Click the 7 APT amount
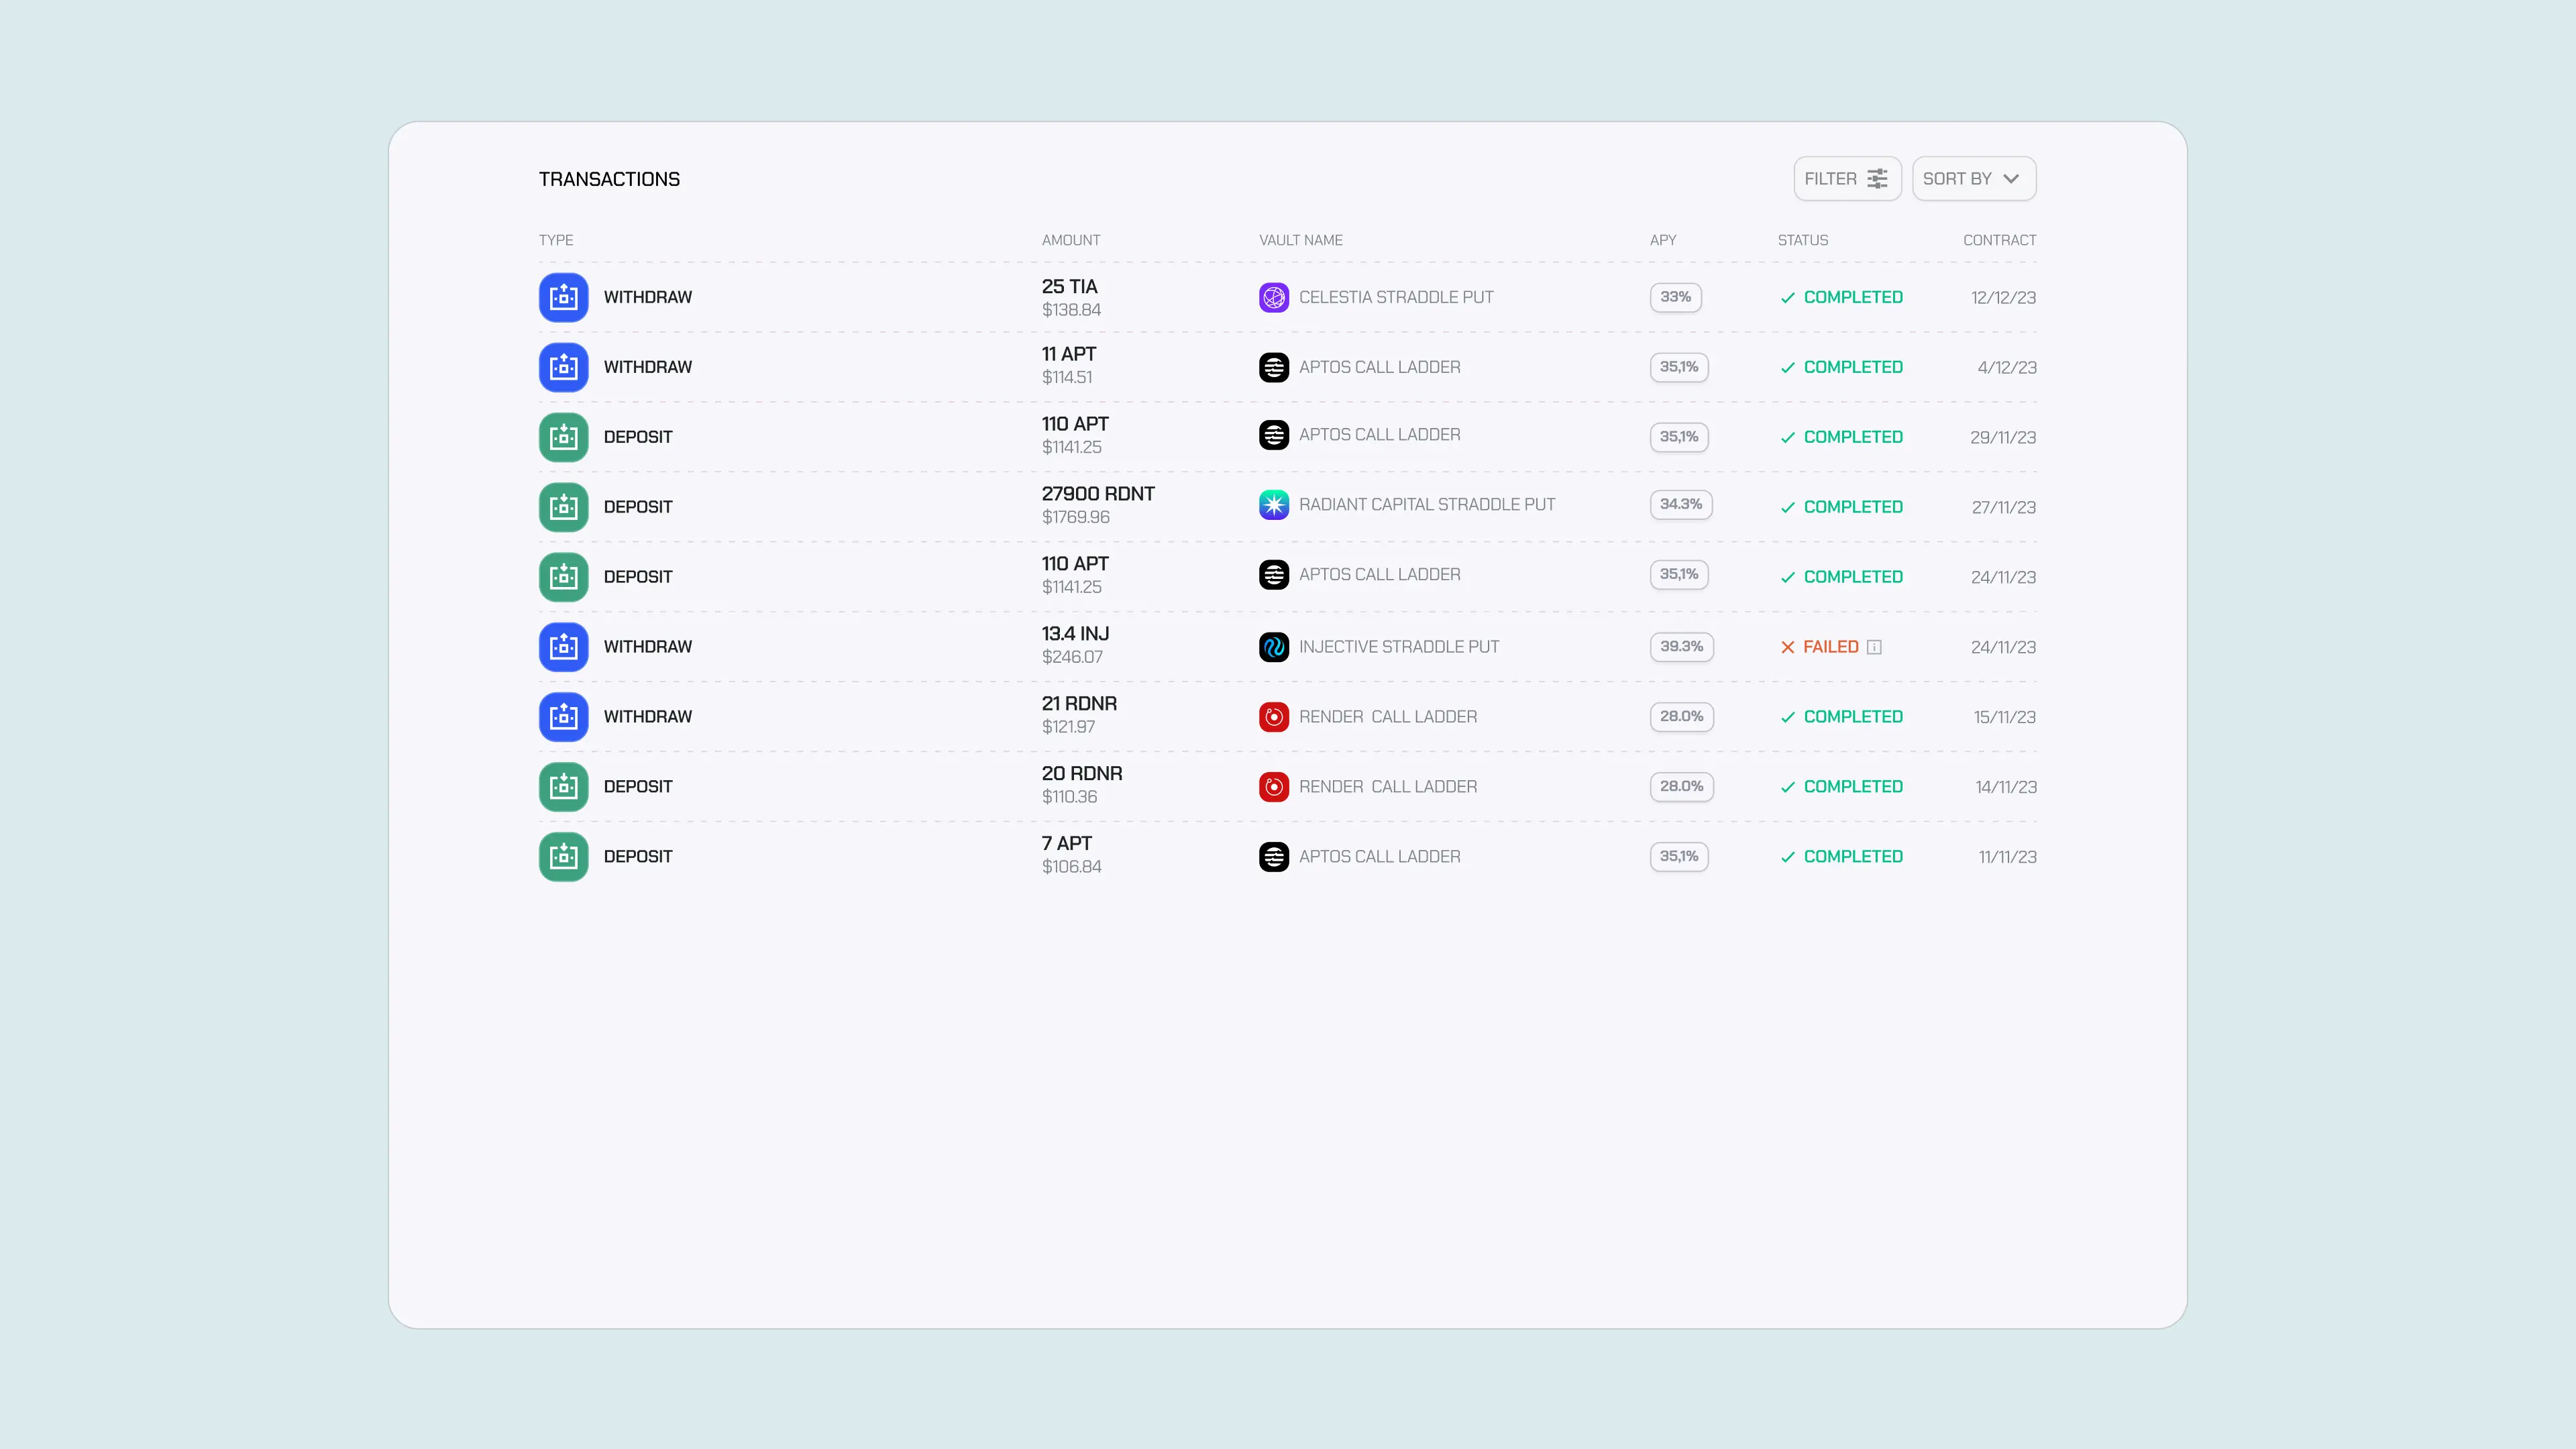This screenshot has height=1449, width=2576. [1067, 844]
